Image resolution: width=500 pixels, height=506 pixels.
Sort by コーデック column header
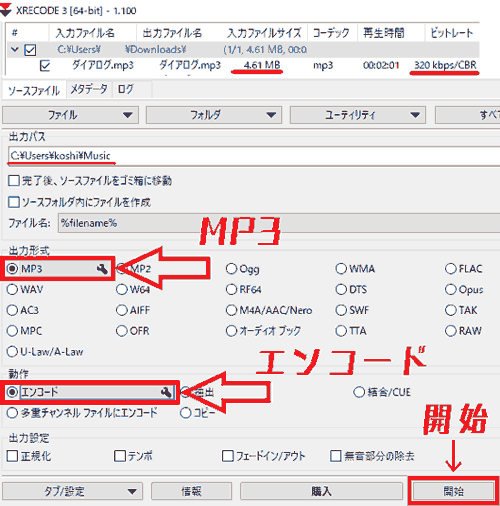pos(331,33)
